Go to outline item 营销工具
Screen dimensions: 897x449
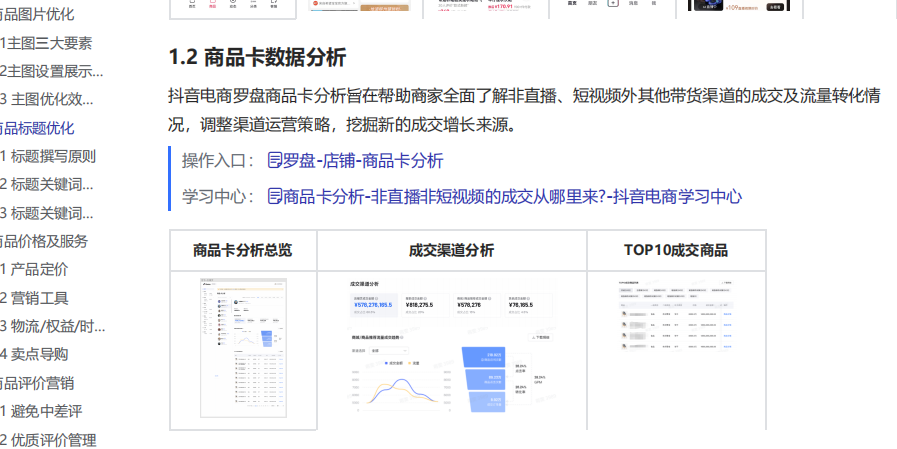[34, 298]
